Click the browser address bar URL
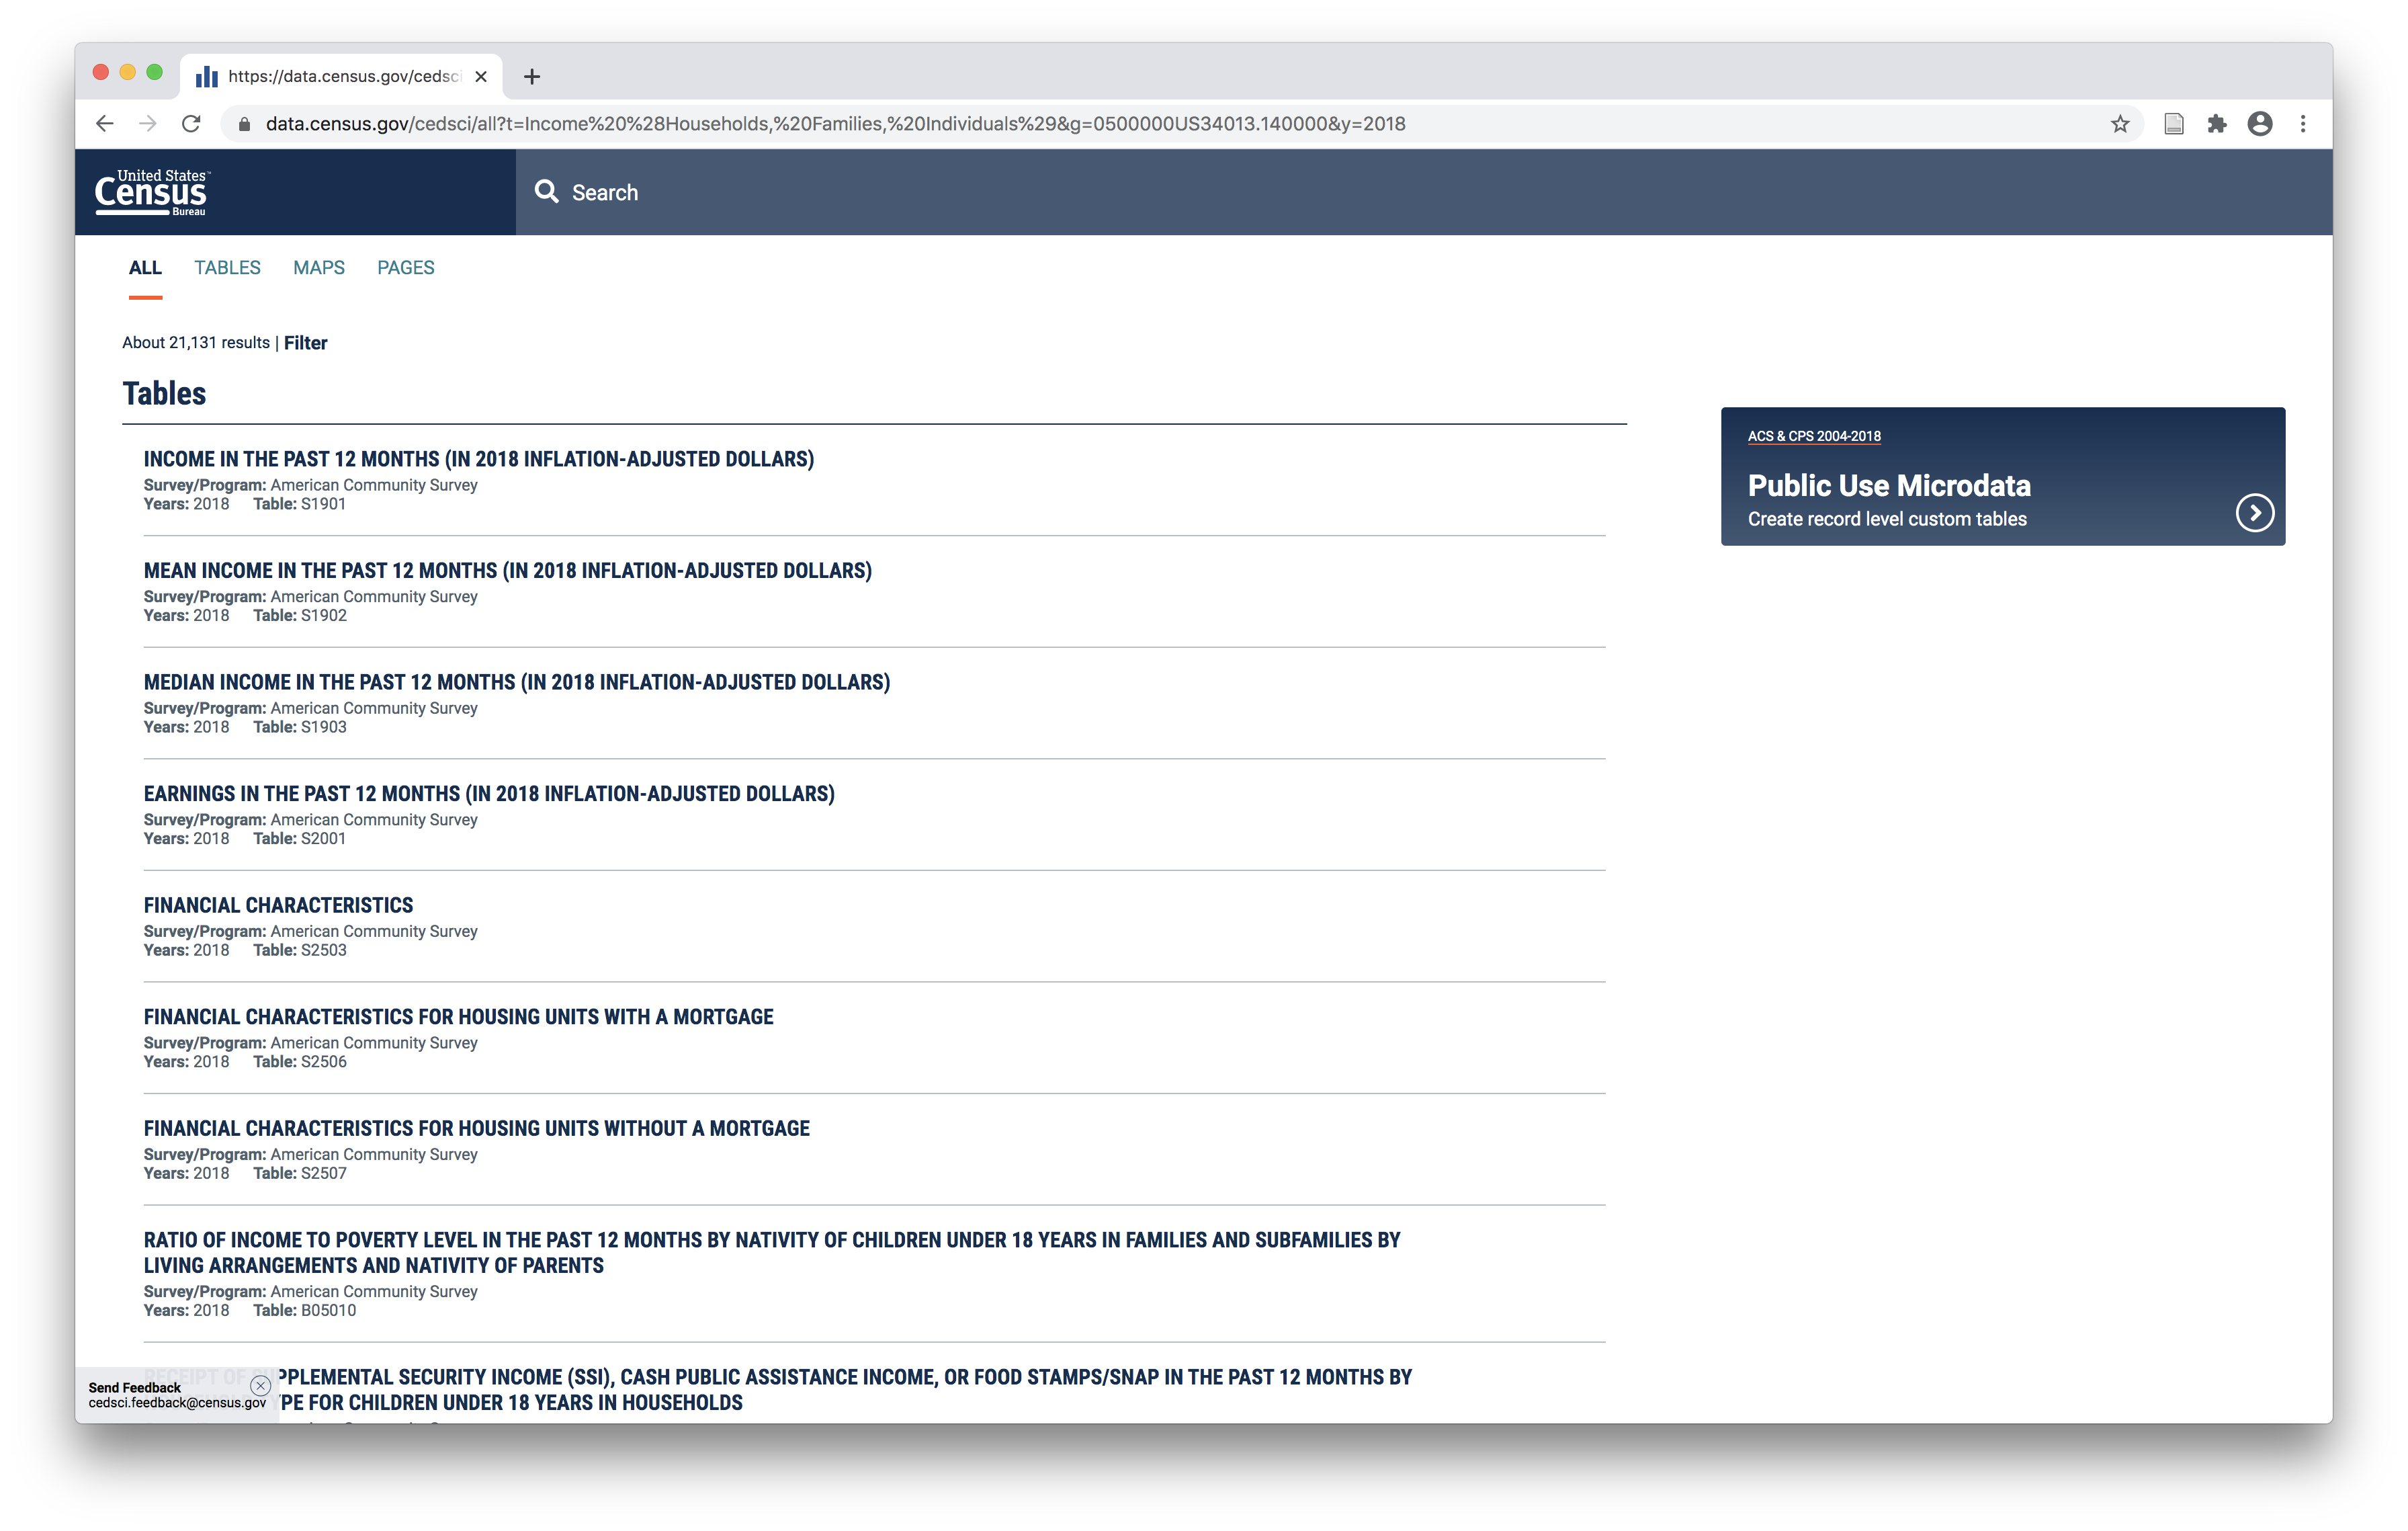The width and height of the screenshot is (2408, 1531). 835,124
